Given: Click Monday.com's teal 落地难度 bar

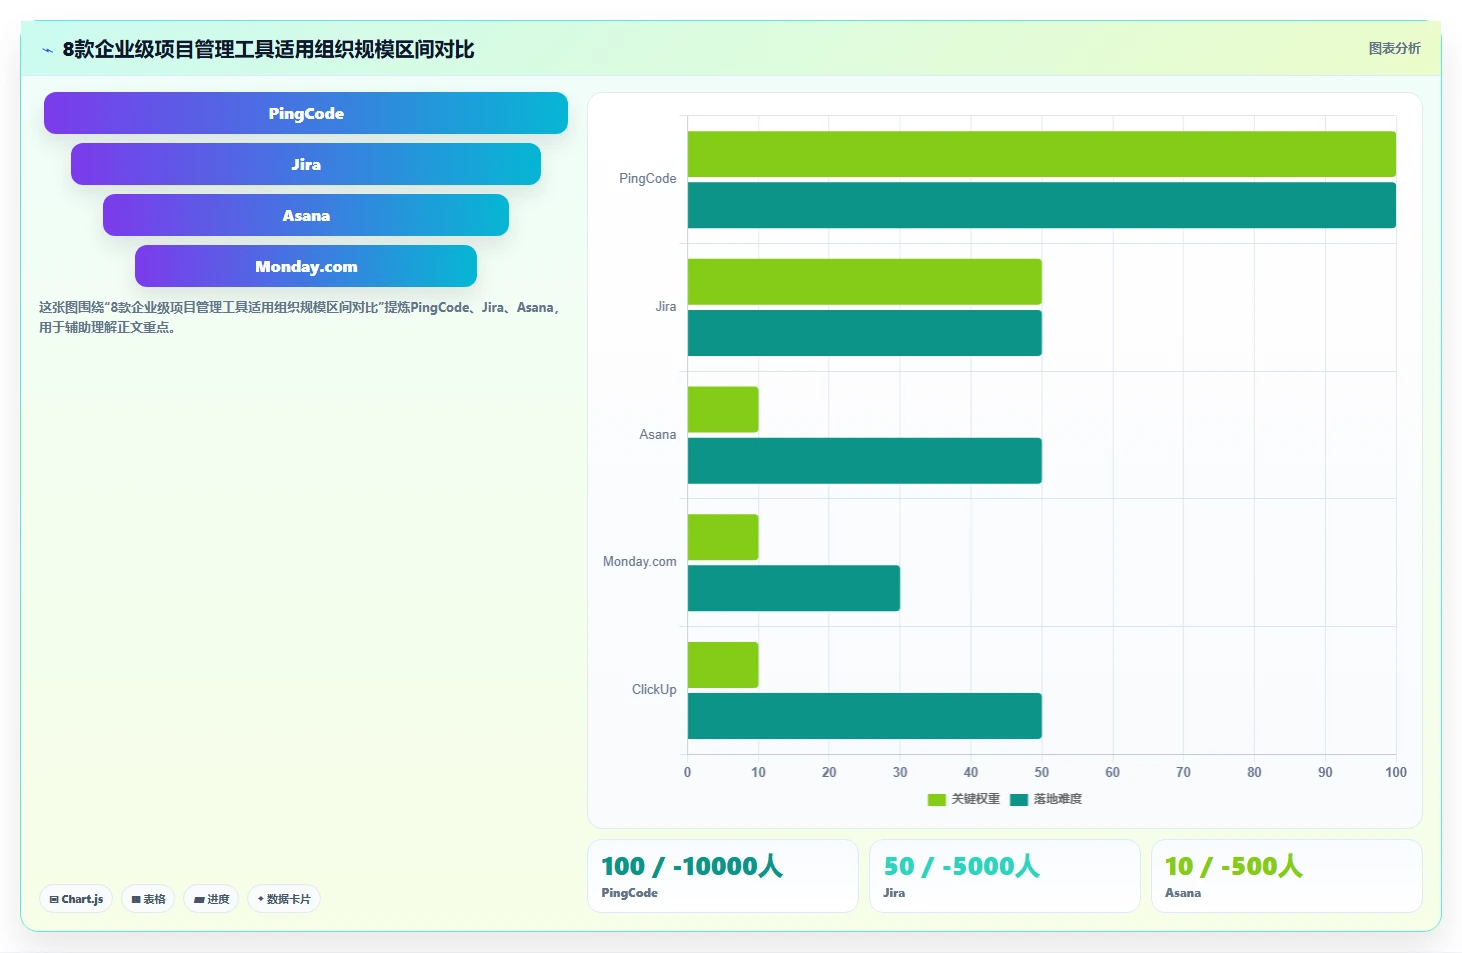Looking at the screenshot, I should [x=793, y=588].
